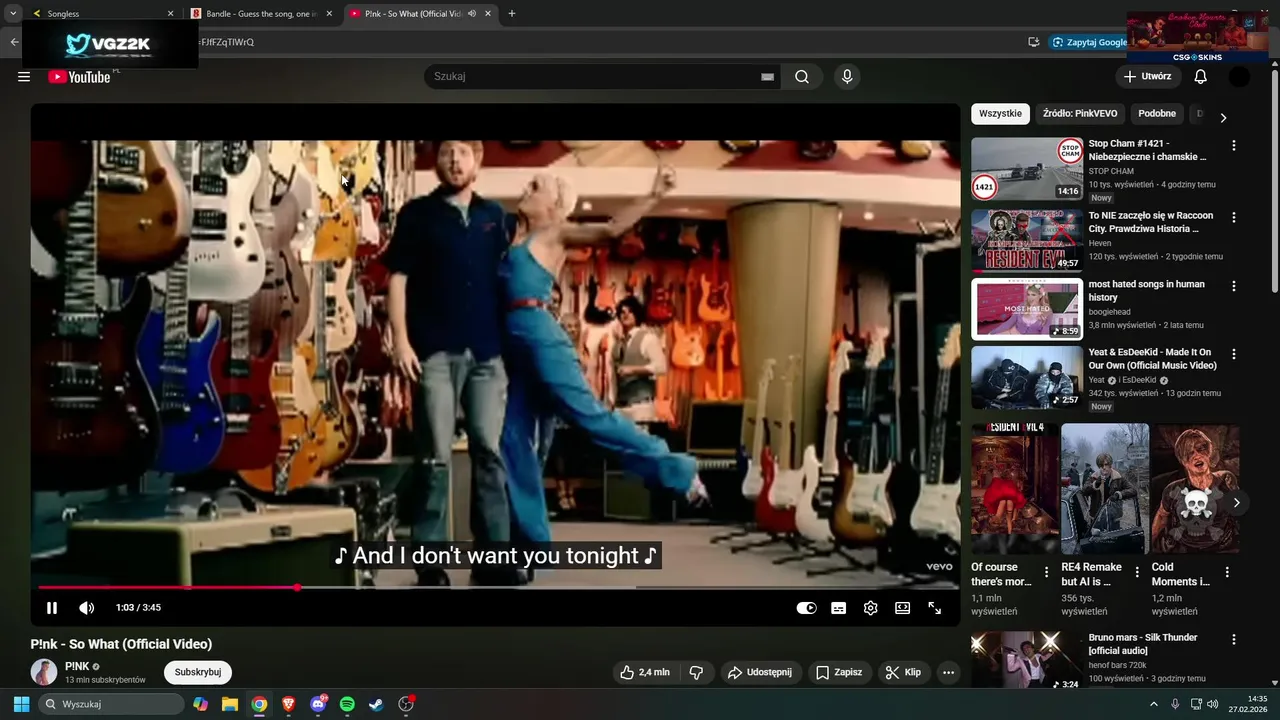Viewport: 1280px width, 720px height.
Task: Close the Songless tab
Action: tap(170, 14)
